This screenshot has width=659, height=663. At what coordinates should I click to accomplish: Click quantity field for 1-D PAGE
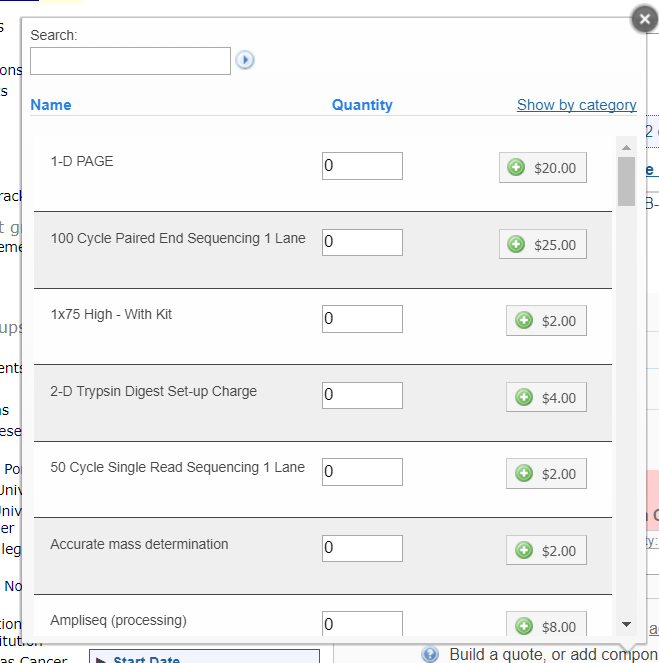[362, 166]
